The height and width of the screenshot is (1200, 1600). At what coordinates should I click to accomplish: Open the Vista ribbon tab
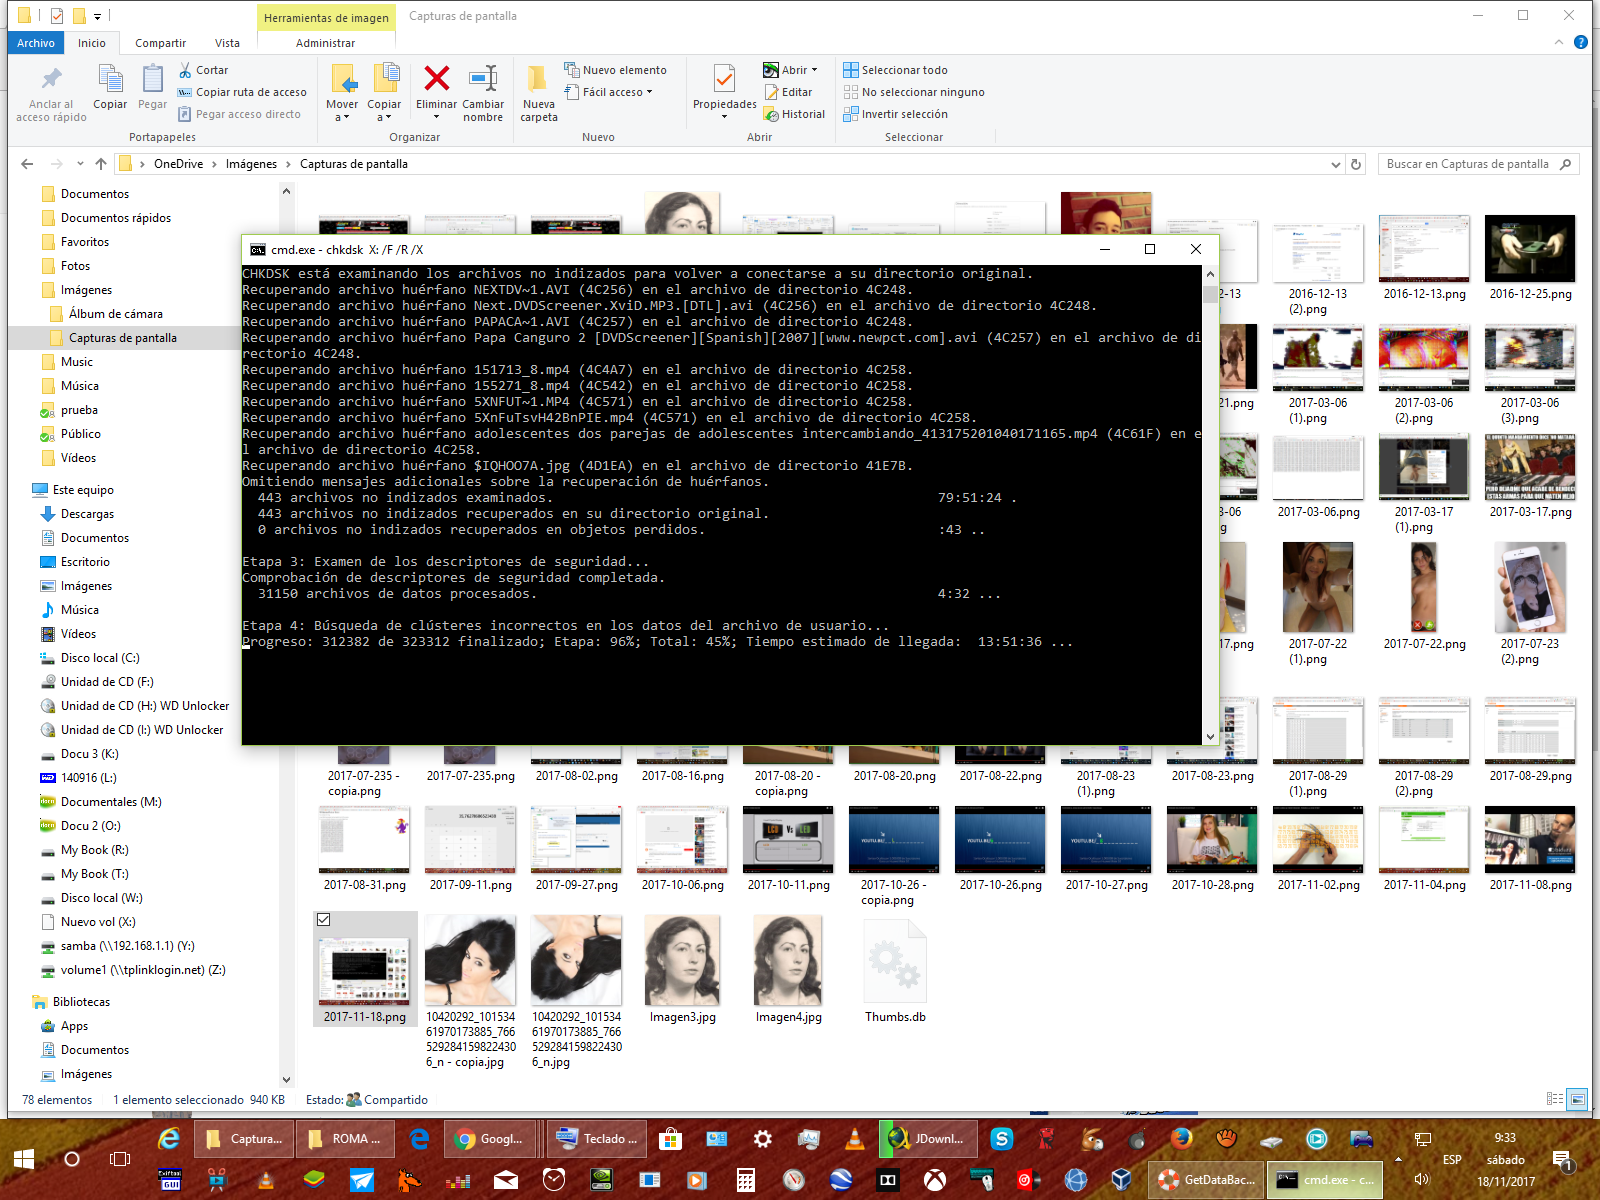(x=227, y=43)
